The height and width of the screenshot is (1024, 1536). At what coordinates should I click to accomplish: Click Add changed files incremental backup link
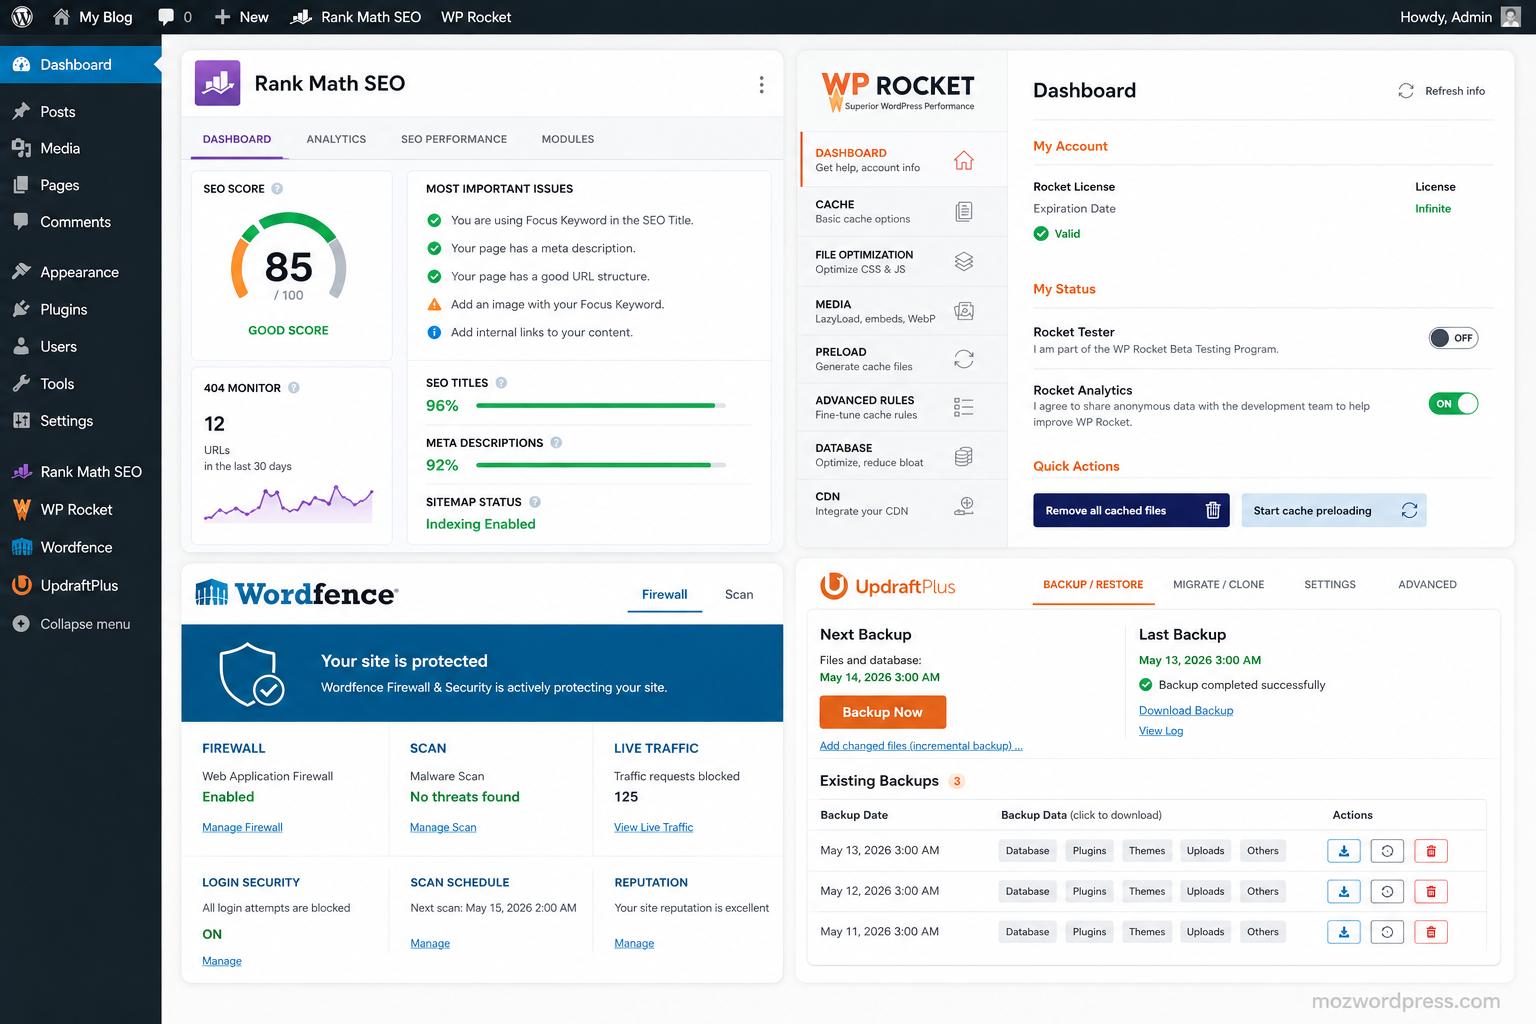tap(921, 746)
